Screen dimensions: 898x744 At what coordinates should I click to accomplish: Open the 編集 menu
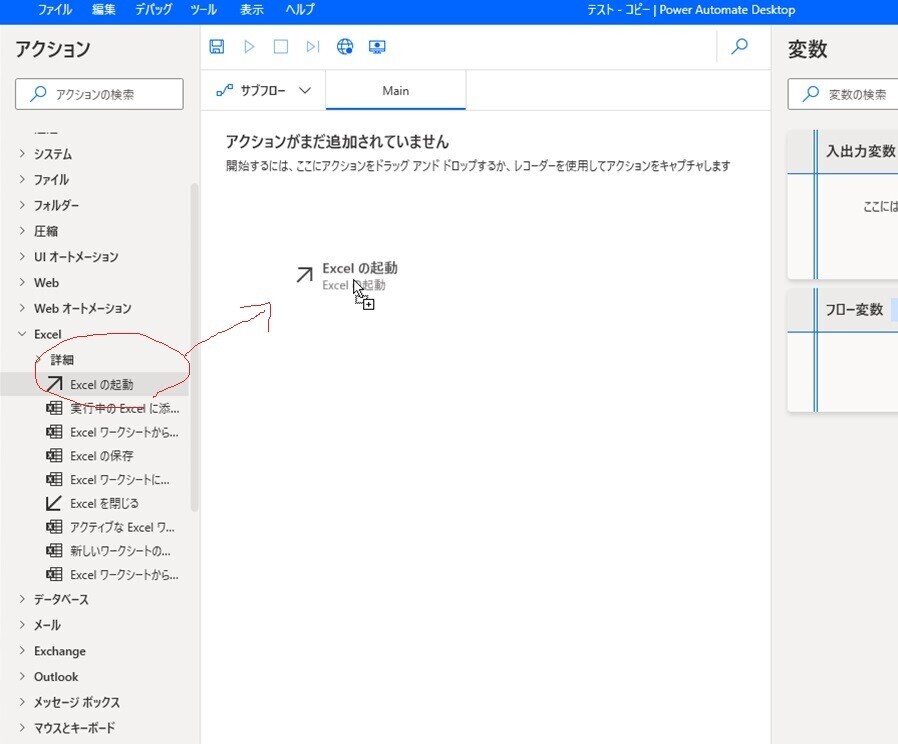[x=104, y=10]
